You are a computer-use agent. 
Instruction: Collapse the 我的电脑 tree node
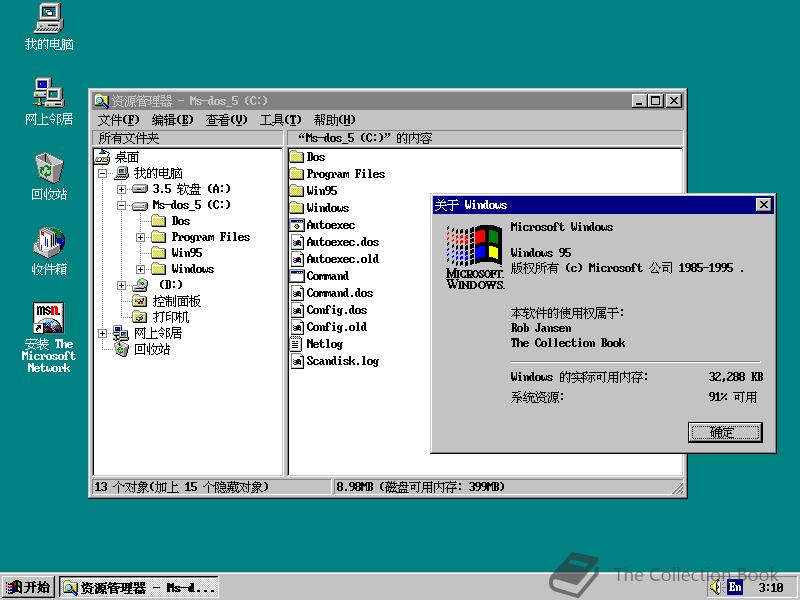pyautogui.click(x=103, y=173)
